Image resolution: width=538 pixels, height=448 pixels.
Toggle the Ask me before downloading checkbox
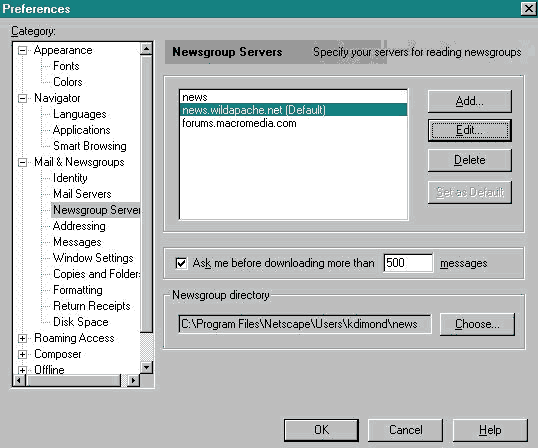coord(181,263)
